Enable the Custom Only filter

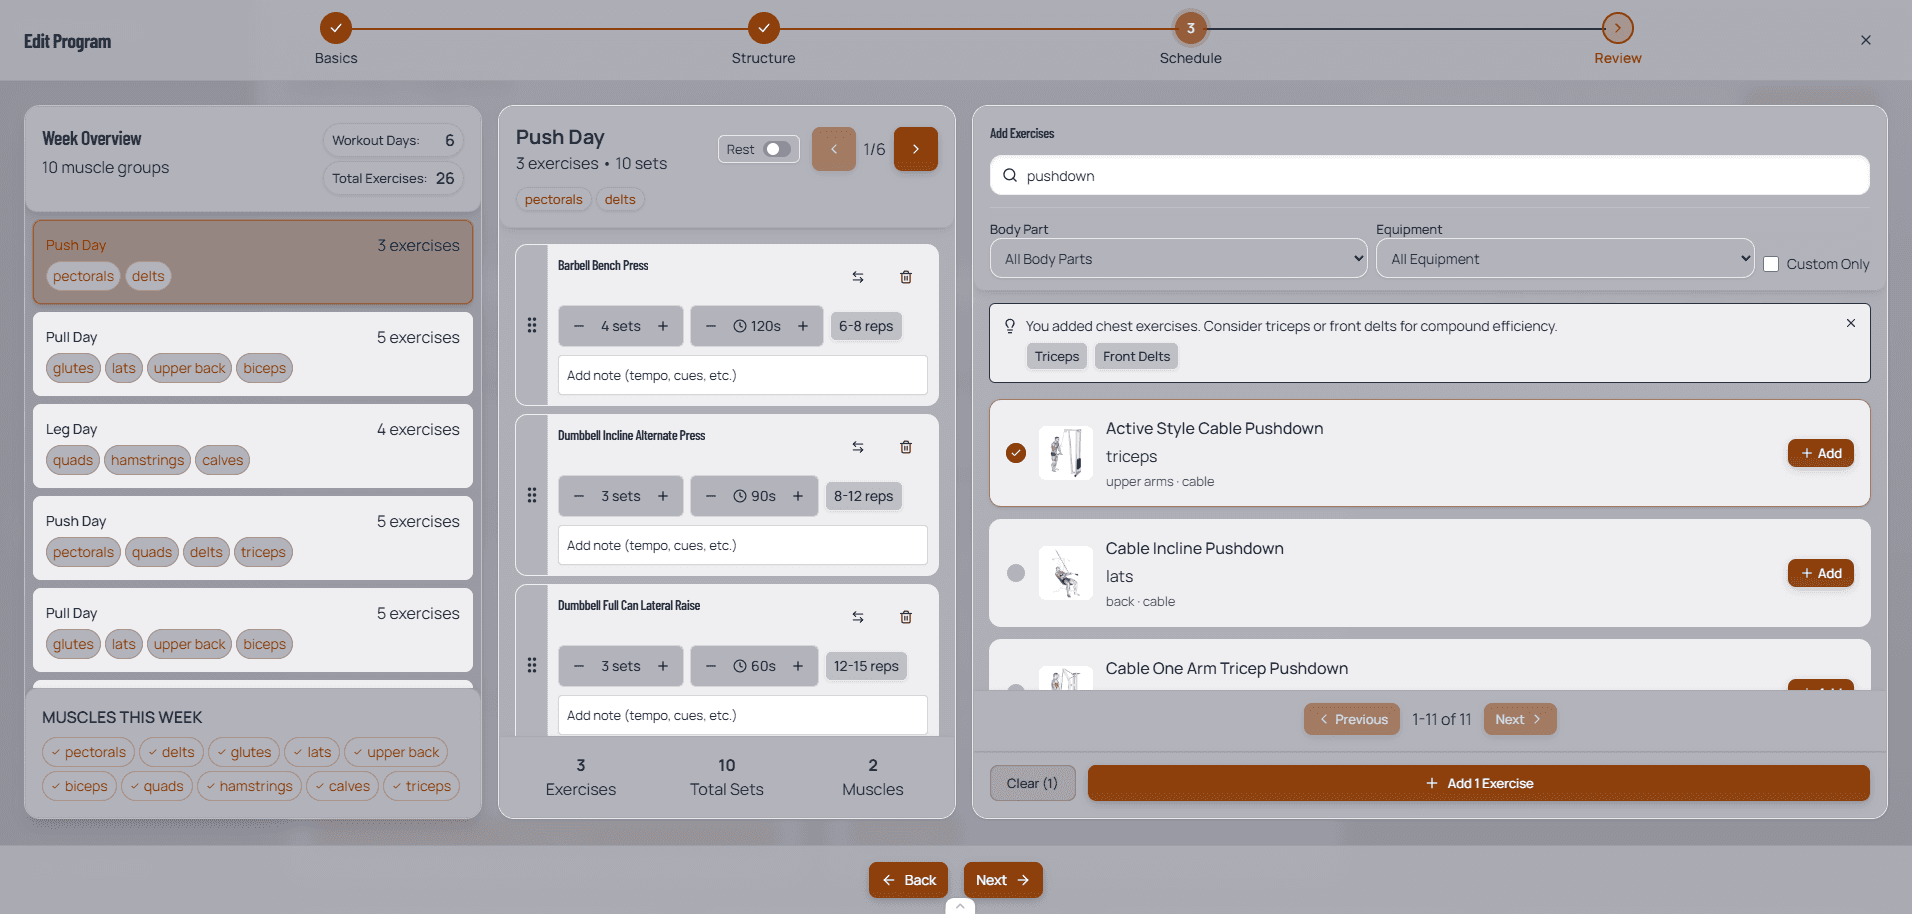(1772, 263)
